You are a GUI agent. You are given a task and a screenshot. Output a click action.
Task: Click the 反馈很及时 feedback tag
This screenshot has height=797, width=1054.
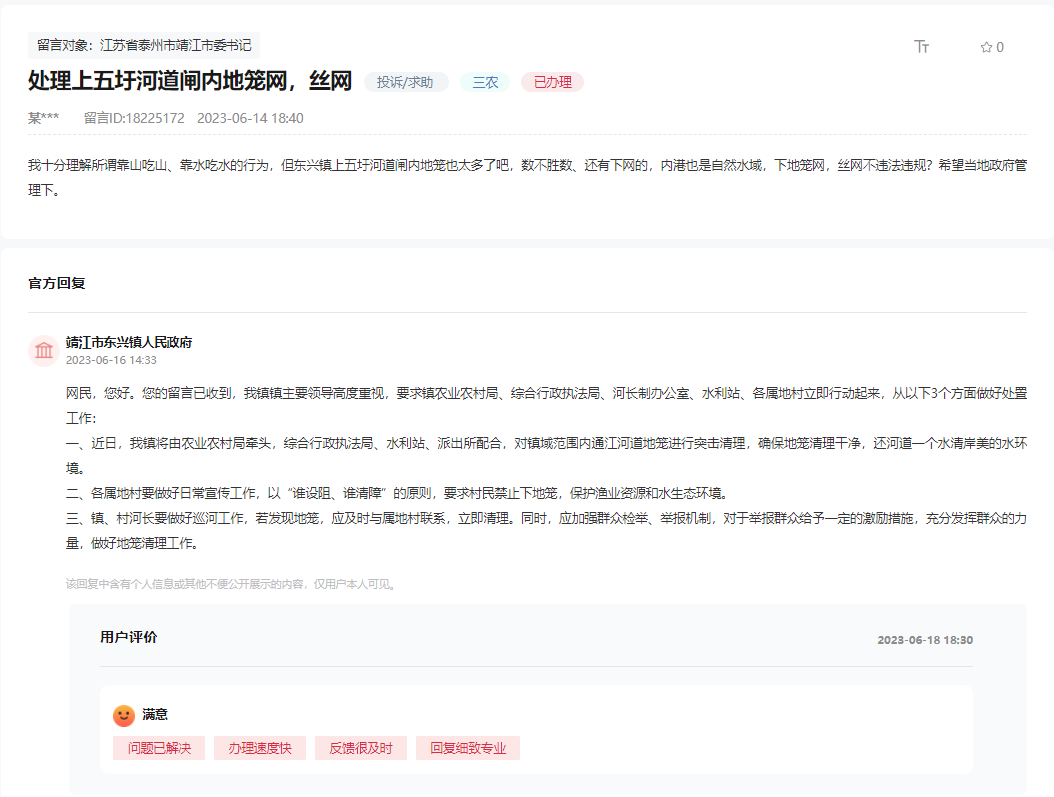click(x=360, y=747)
